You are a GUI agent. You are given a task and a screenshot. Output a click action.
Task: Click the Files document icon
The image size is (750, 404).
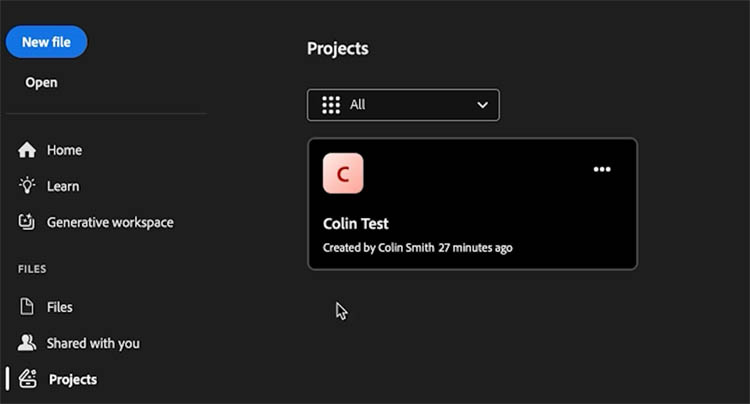(27, 306)
